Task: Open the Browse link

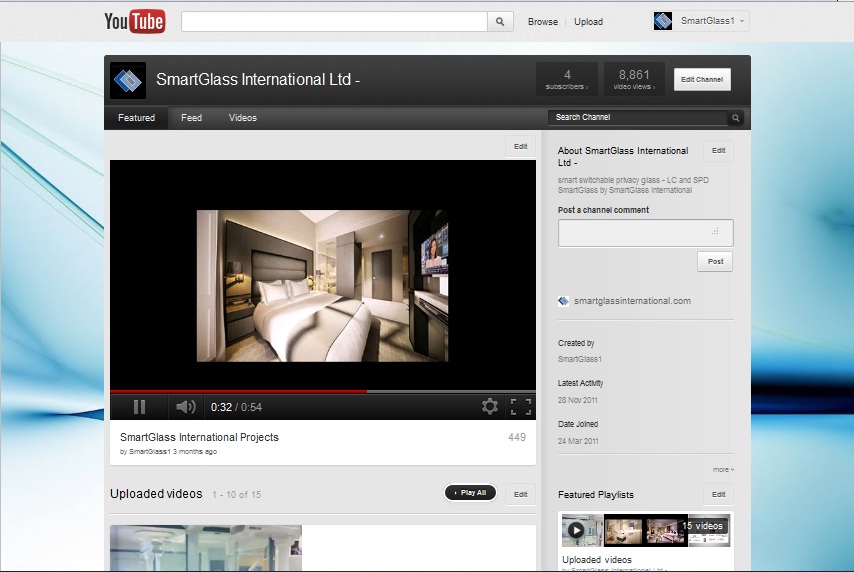Action: click(x=542, y=22)
